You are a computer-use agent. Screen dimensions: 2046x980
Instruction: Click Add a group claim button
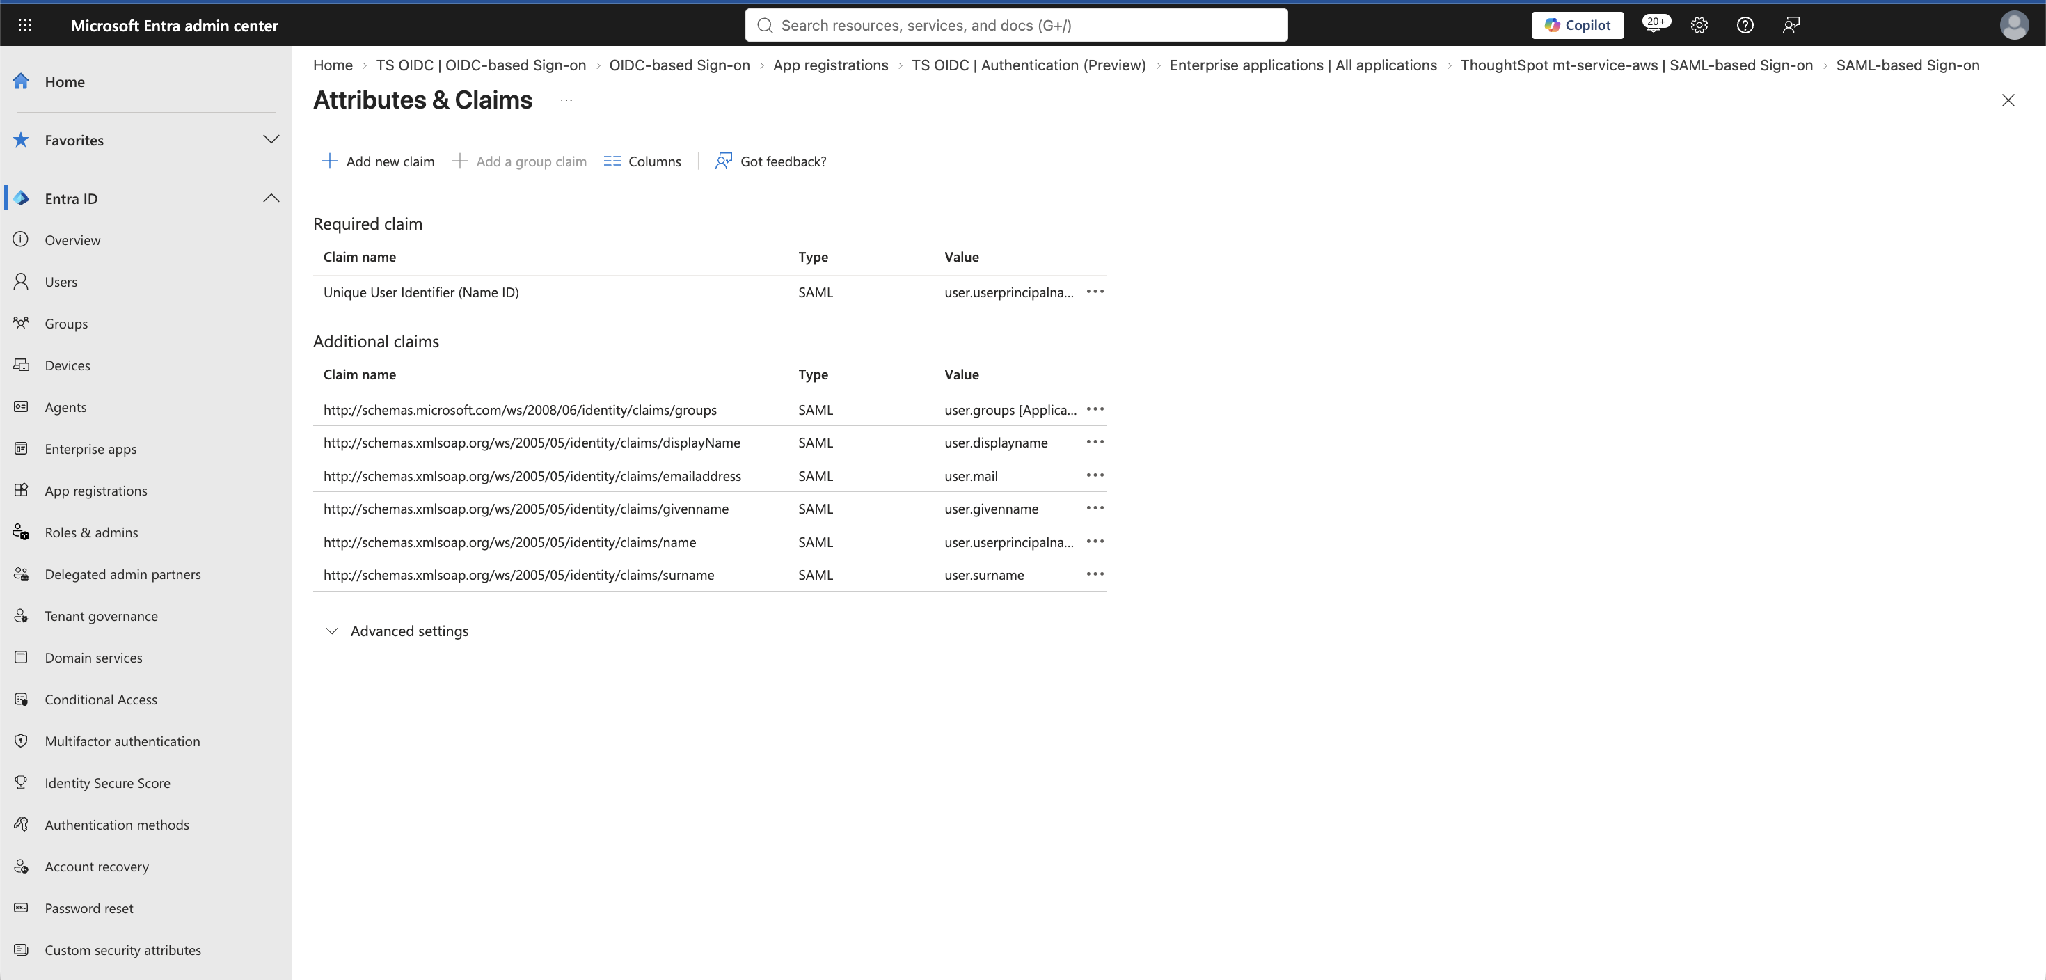coord(520,161)
